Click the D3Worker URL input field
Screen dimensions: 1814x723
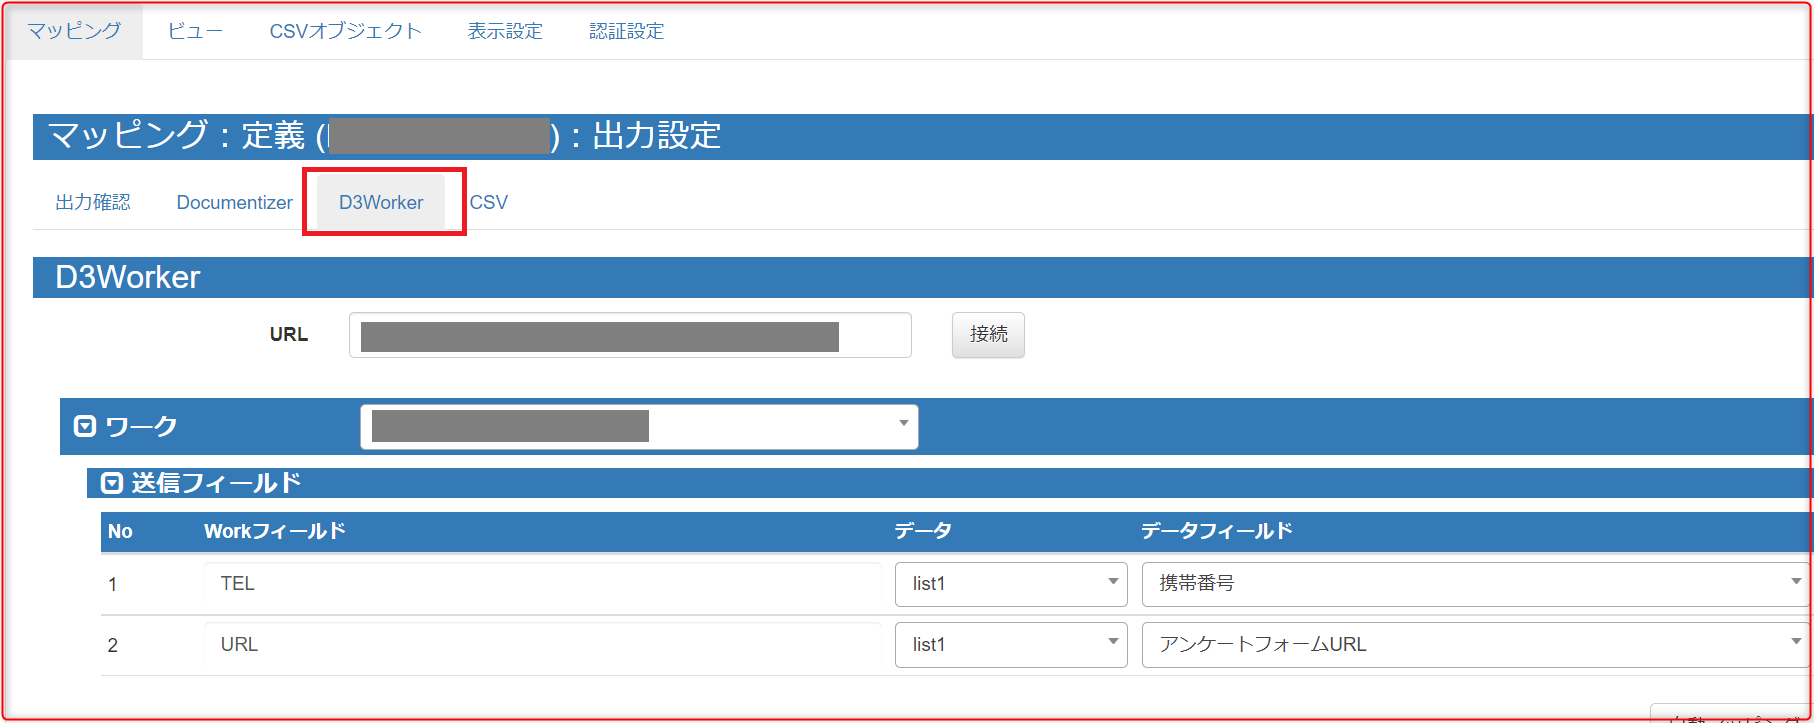[630, 335]
